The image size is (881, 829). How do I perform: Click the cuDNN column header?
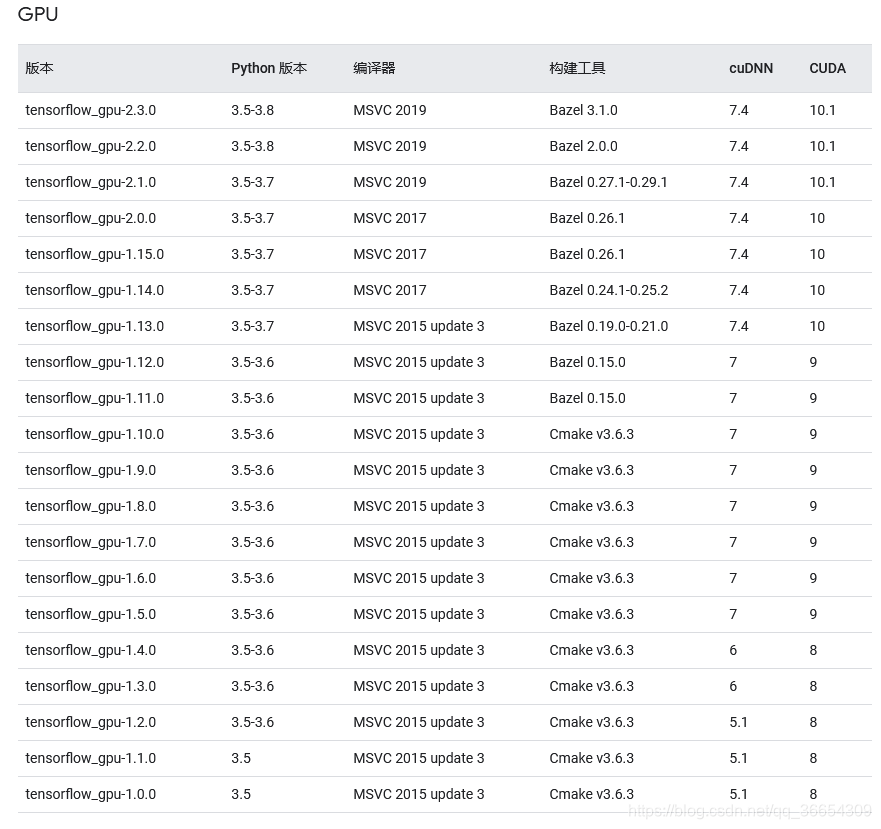pos(751,69)
